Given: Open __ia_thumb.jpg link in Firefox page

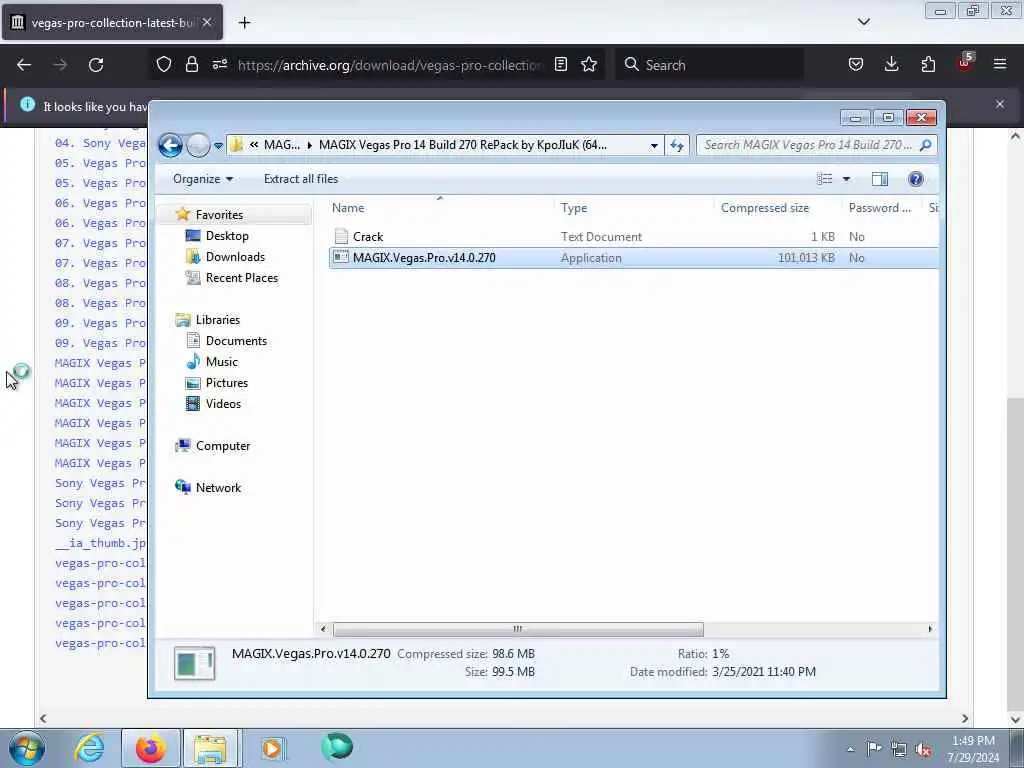Looking at the screenshot, I should (101, 543).
